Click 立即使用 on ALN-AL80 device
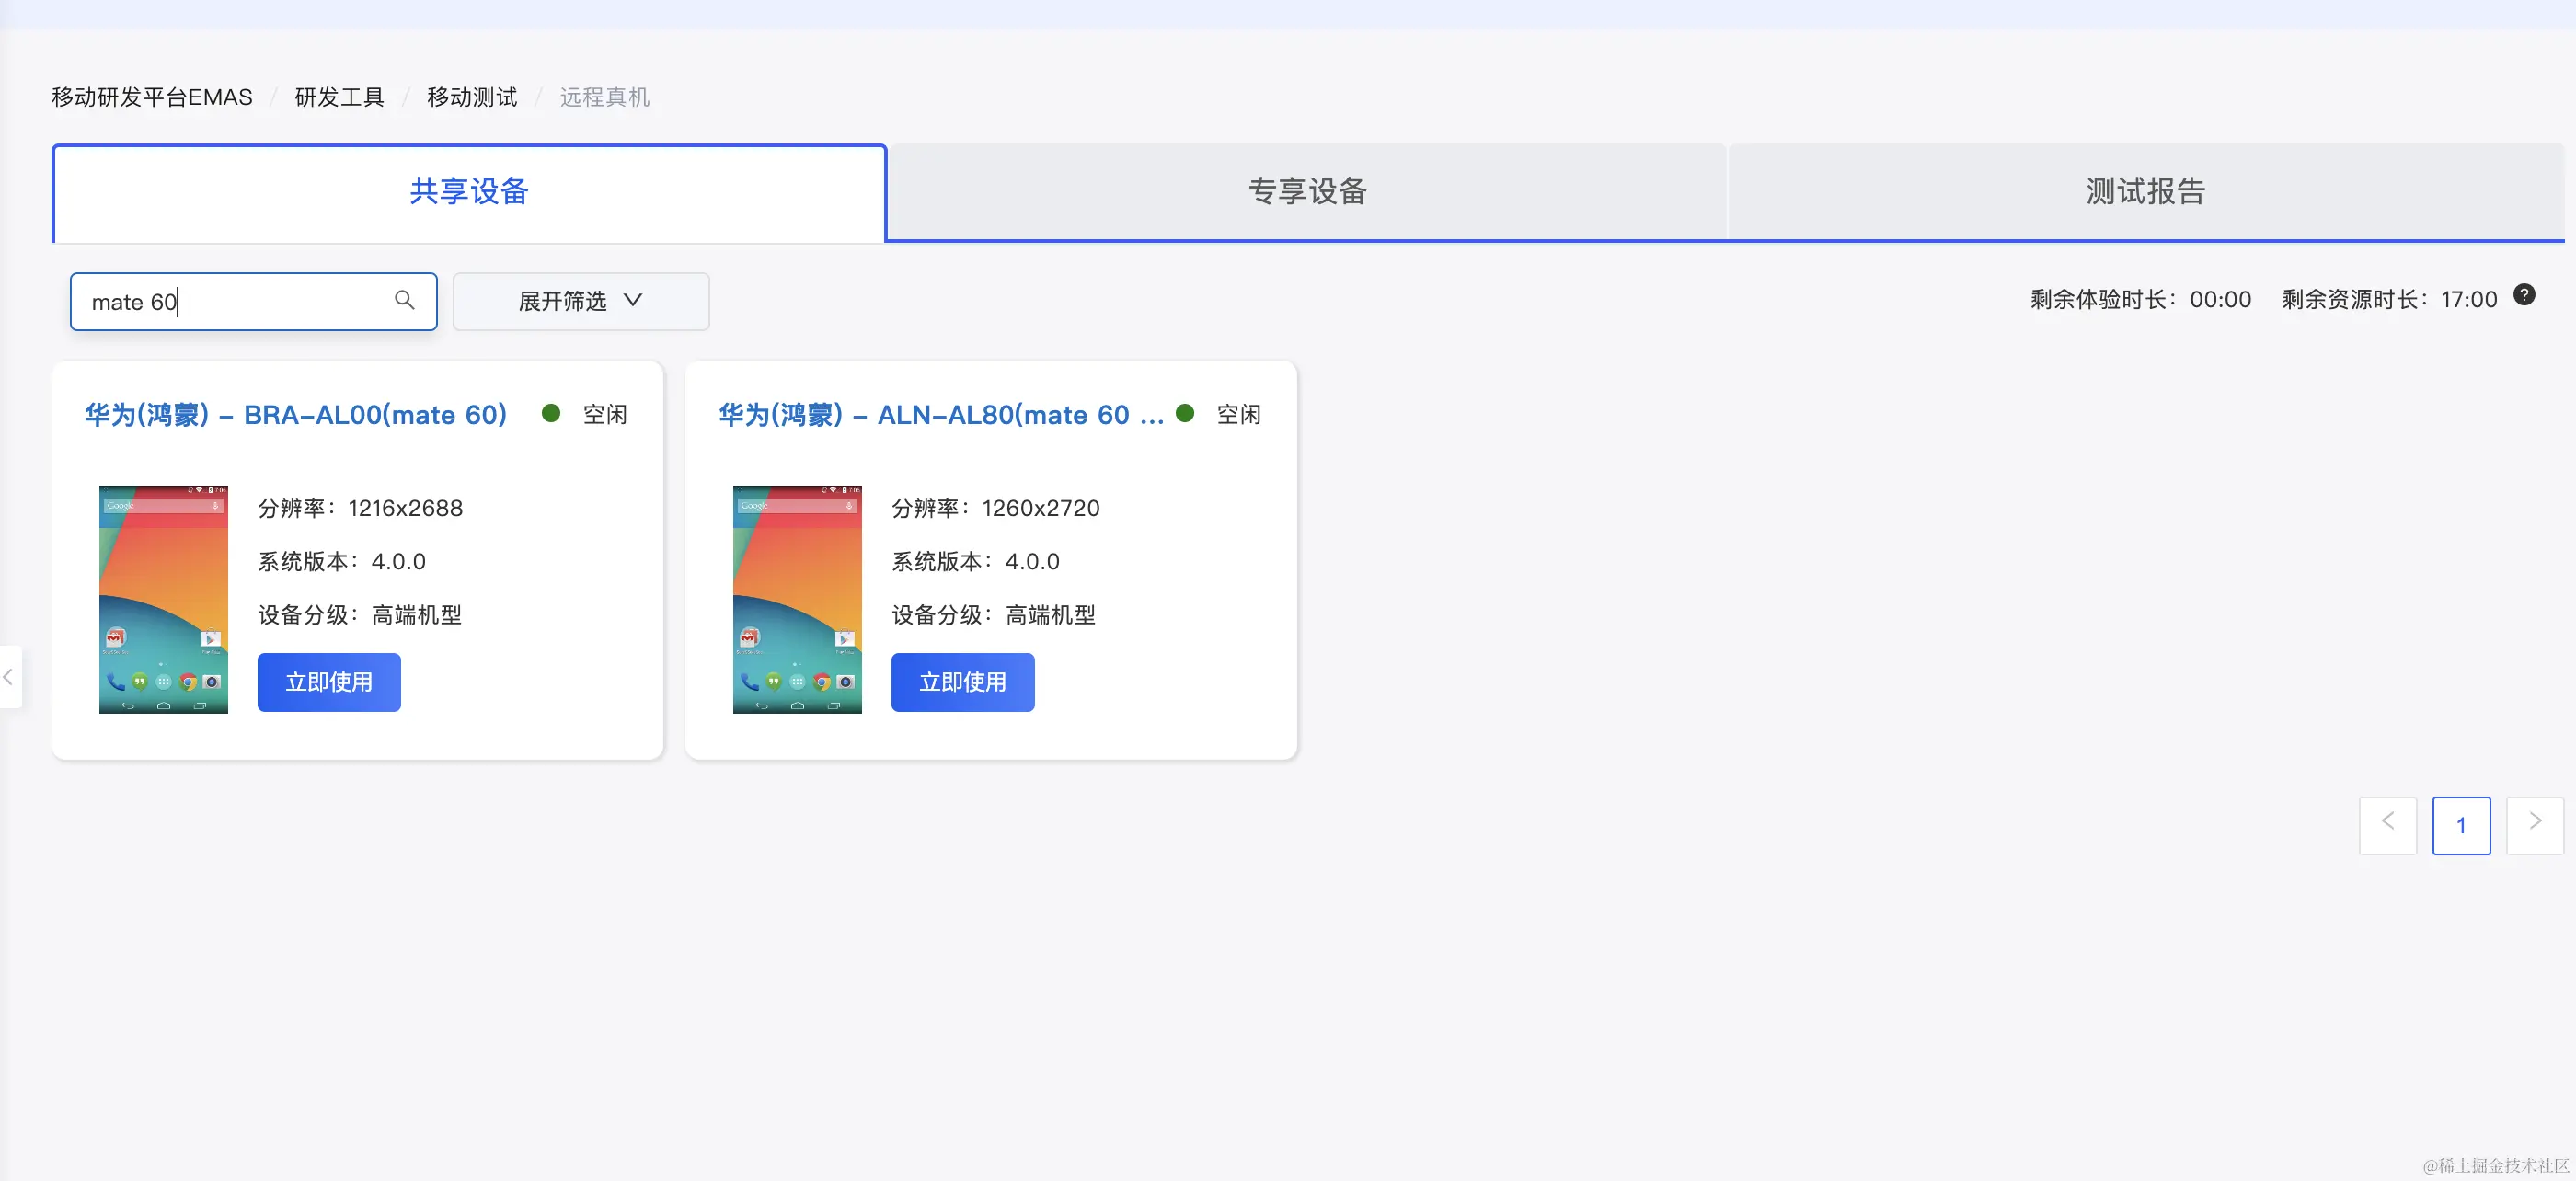Image resolution: width=2576 pixels, height=1181 pixels. (962, 682)
